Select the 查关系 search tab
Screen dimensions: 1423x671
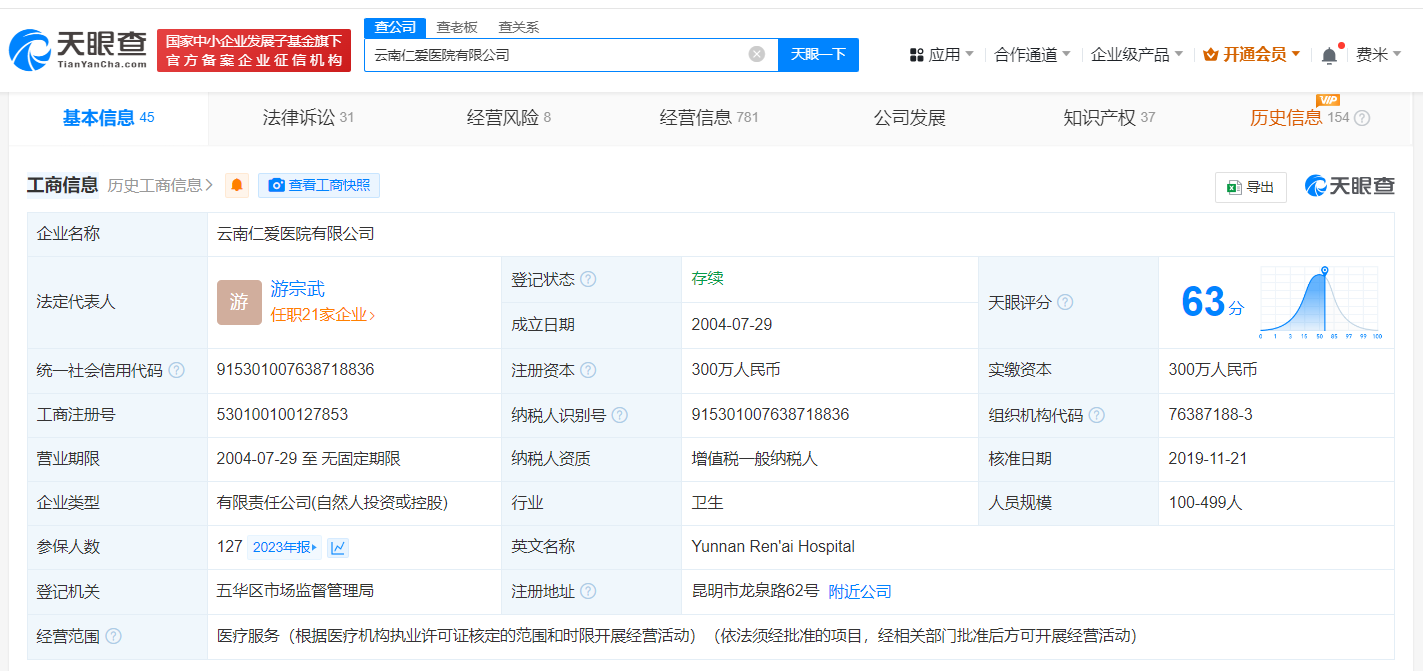point(519,27)
